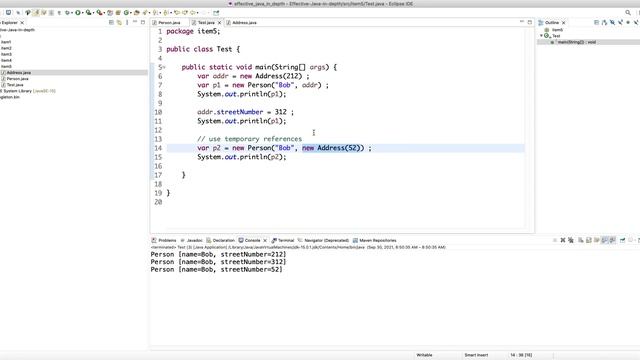Toggle Hide Static Members in Outline toolbar
The image size is (640, 360).
click(x=620, y=22)
